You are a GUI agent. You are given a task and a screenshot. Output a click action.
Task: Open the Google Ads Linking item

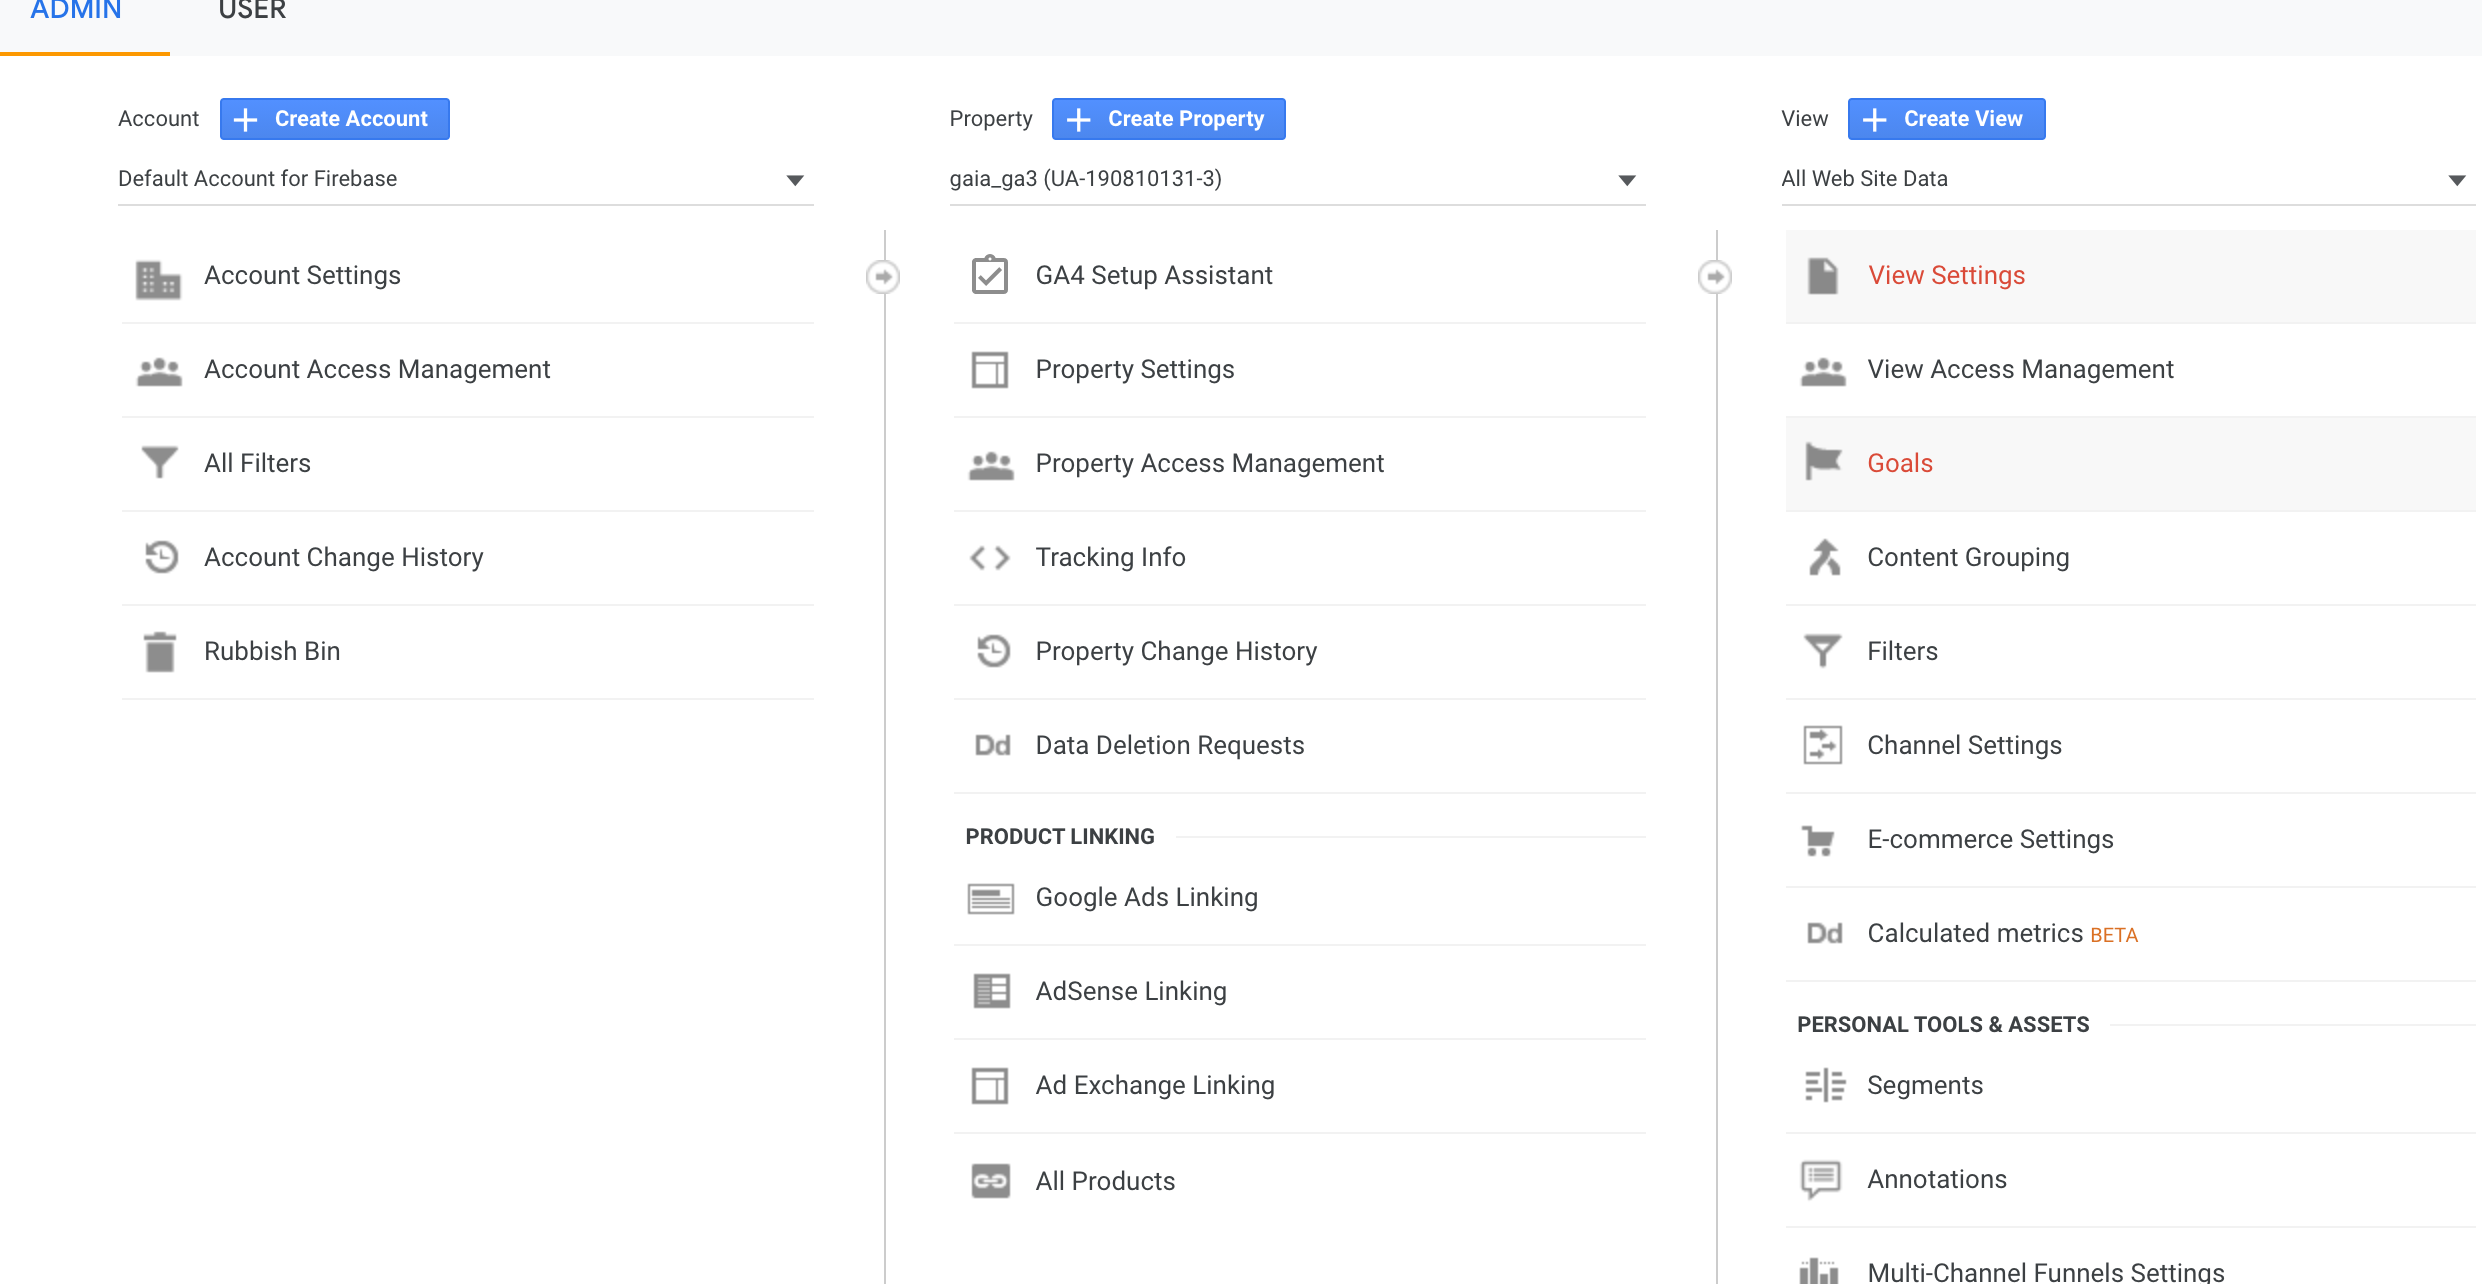(1146, 897)
